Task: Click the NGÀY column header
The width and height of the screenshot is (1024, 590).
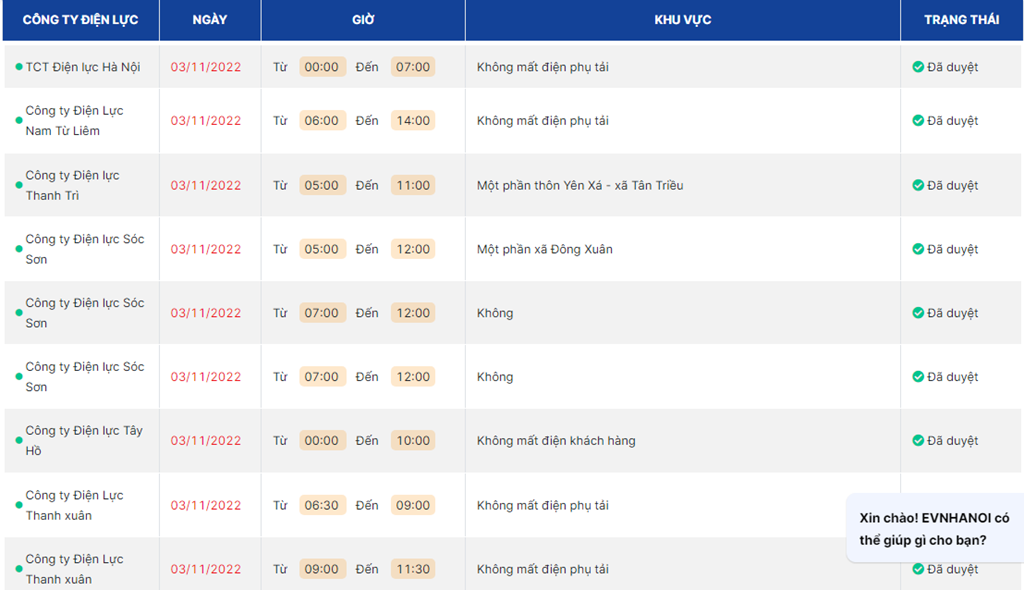Action: [210, 20]
